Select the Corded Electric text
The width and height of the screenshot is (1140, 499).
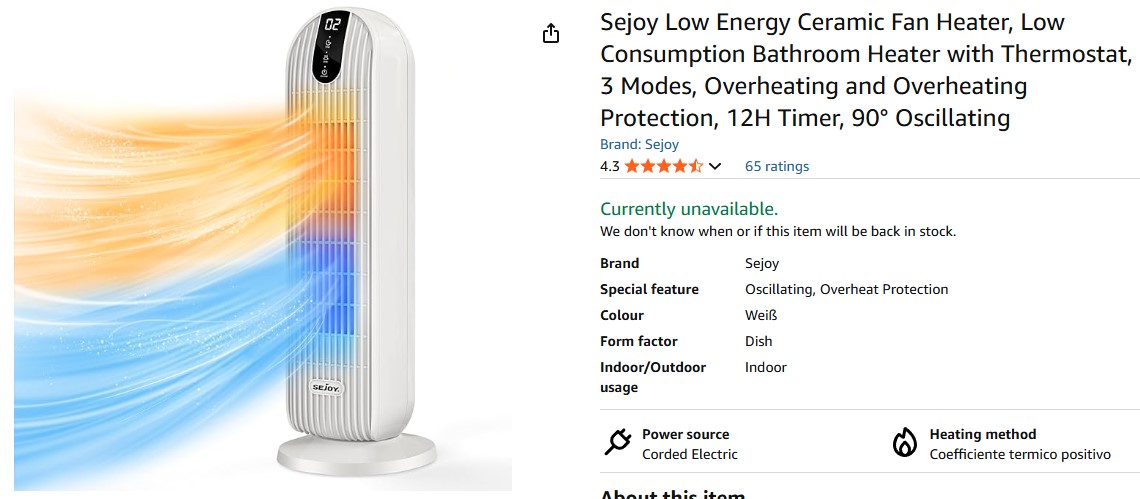pyautogui.click(x=689, y=454)
